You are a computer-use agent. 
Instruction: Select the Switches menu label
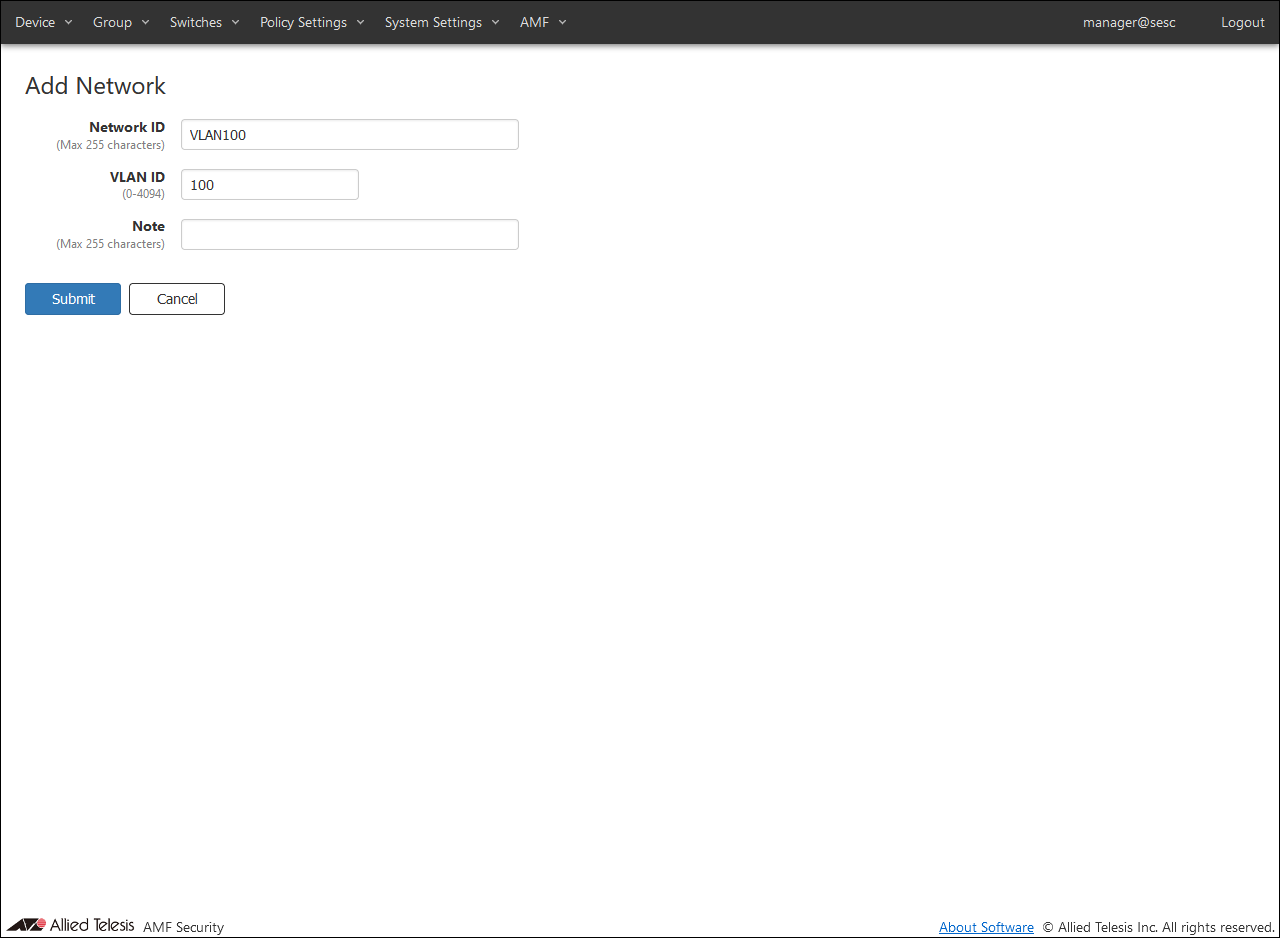point(196,22)
